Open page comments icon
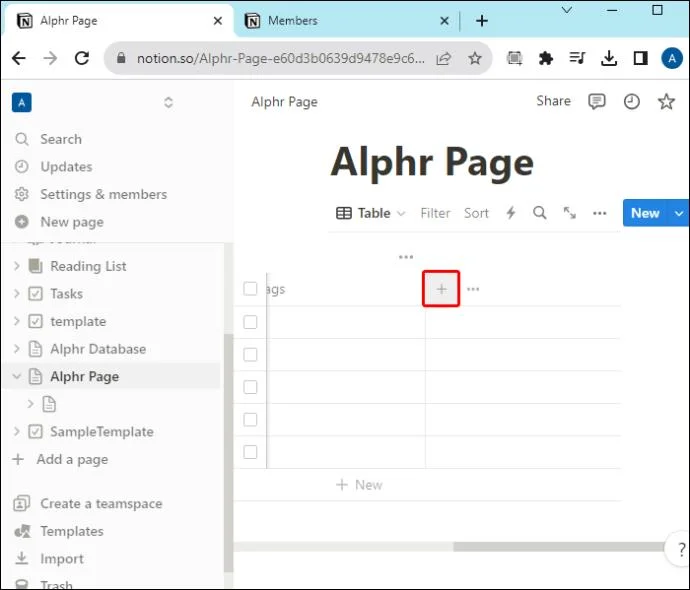This screenshot has width=690, height=590. tap(597, 102)
